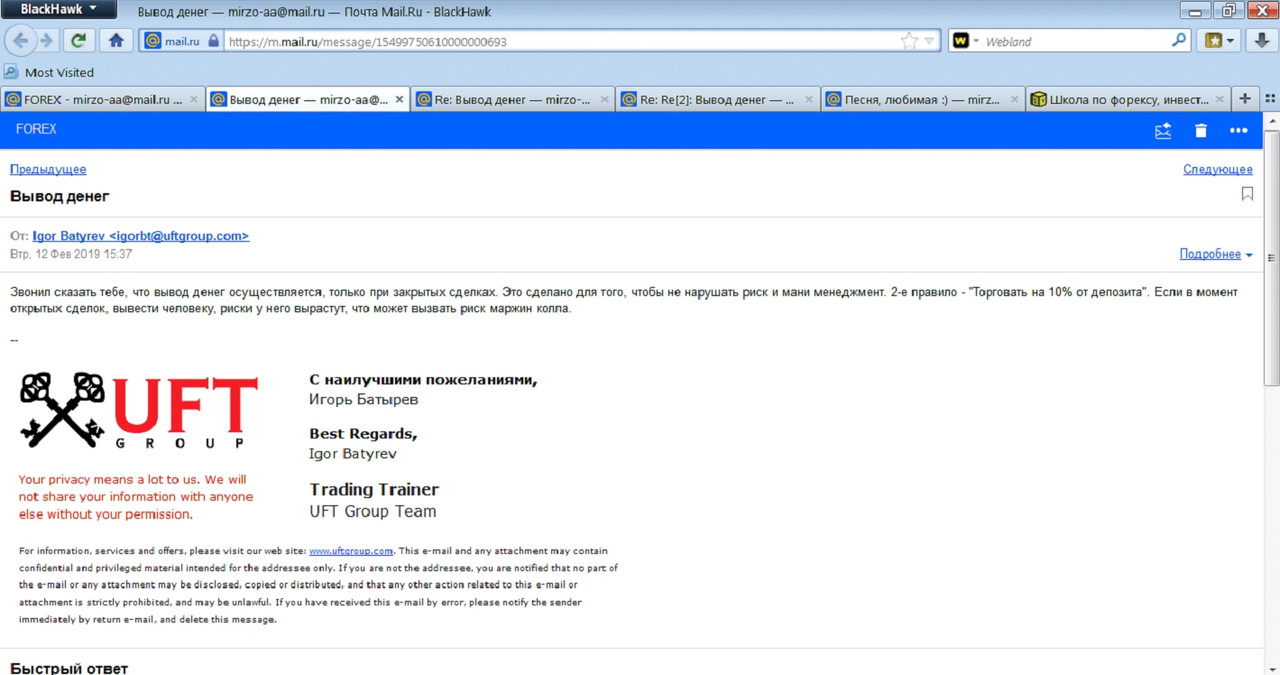The height and width of the screenshot is (675, 1280).
Task: Delete this message with trash icon
Action: (1201, 130)
